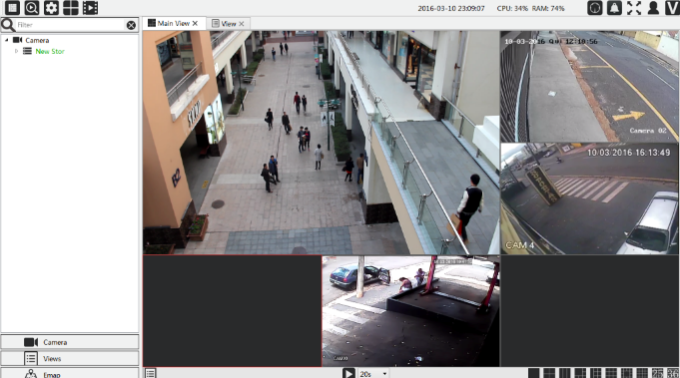Click the headset intercom icon
This screenshot has width=680, height=378.
(x=595, y=8)
